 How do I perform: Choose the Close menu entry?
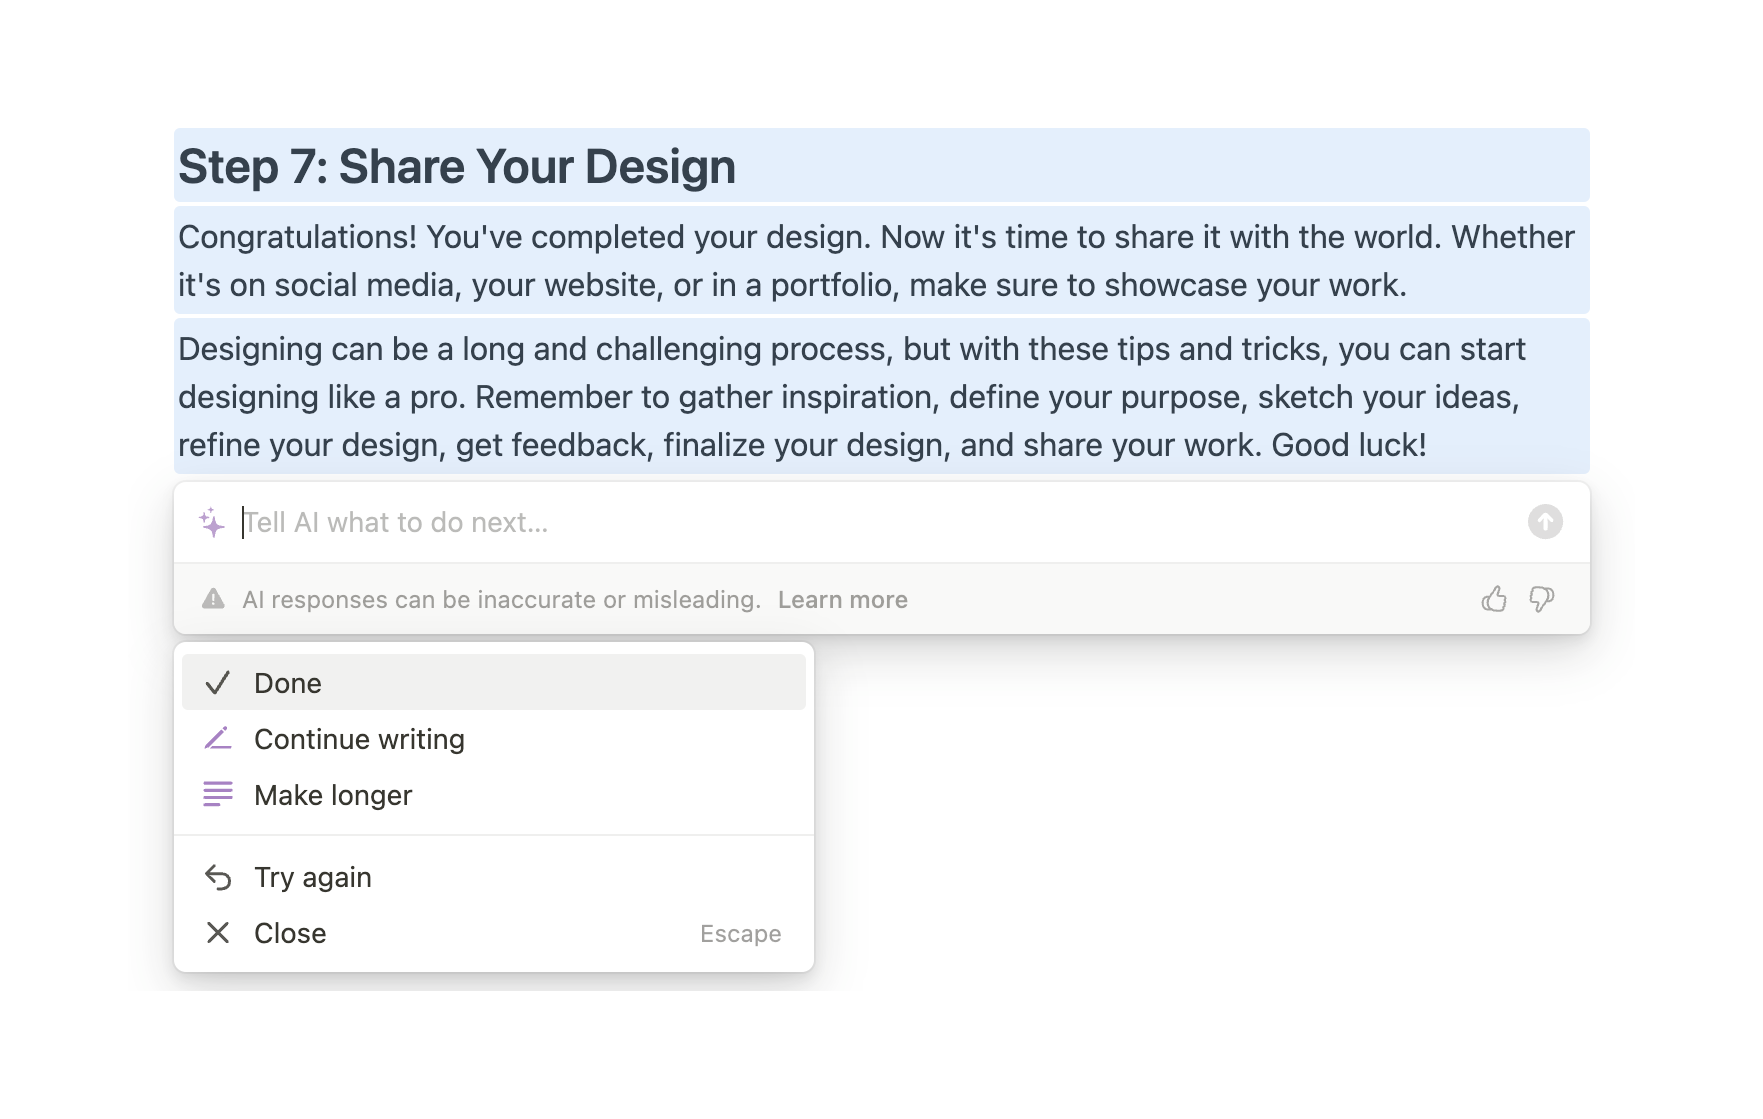290,933
